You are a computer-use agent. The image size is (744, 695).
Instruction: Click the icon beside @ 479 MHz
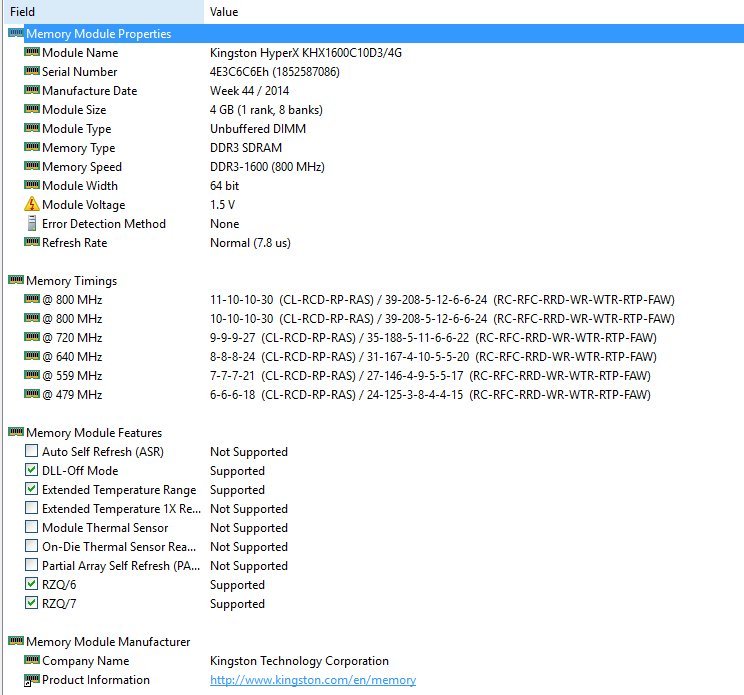point(32,393)
